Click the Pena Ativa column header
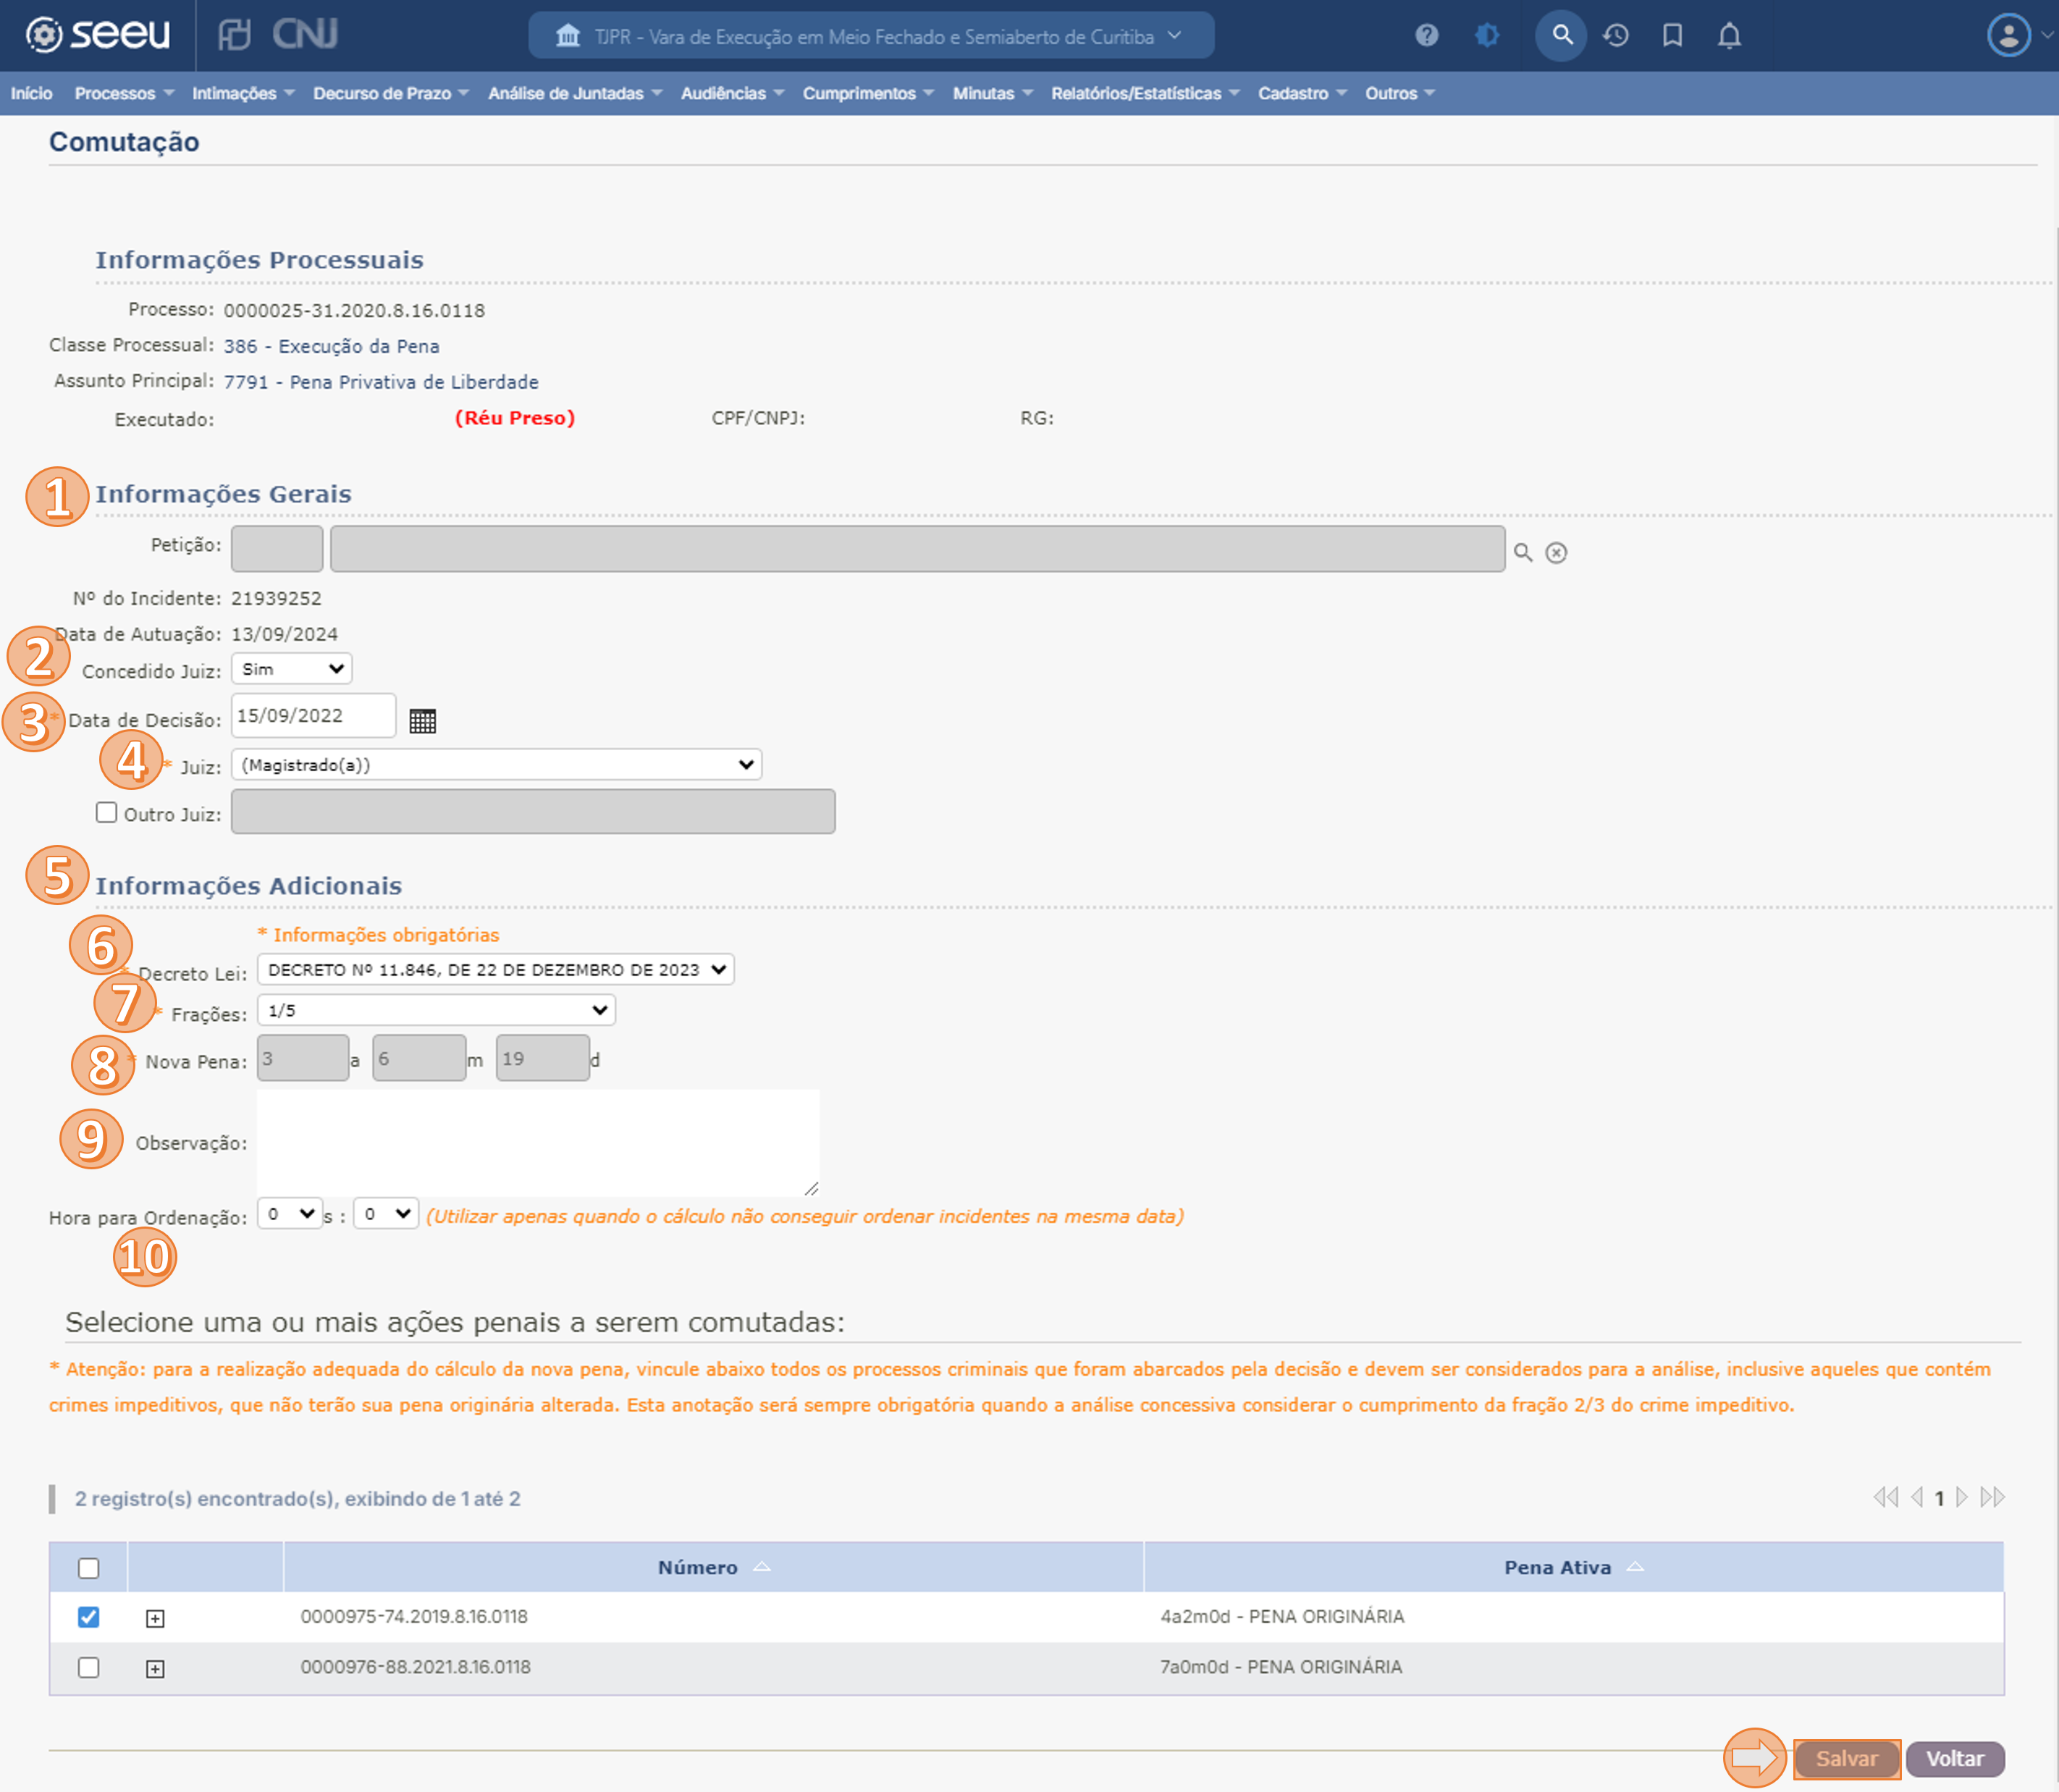 point(1574,1567)
